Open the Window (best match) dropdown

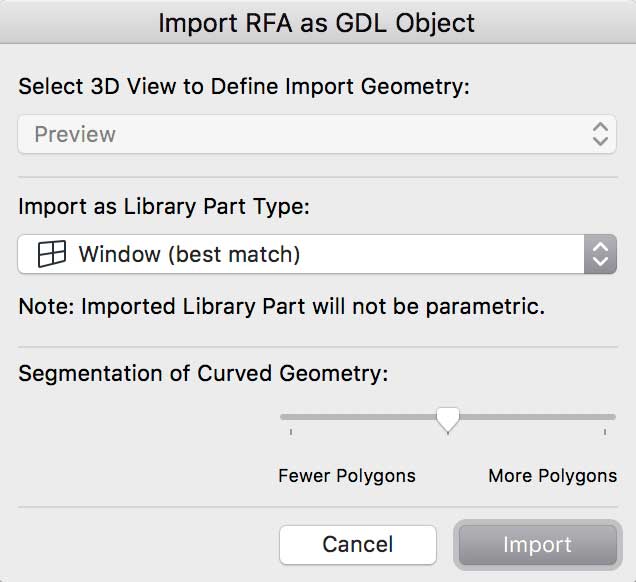tap(300, 254)
